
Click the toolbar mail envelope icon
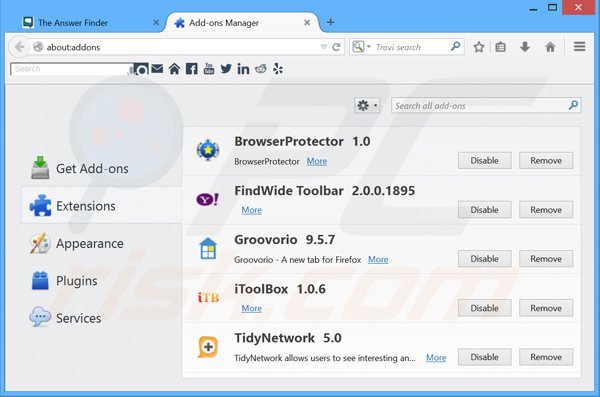tap(157, 69)
